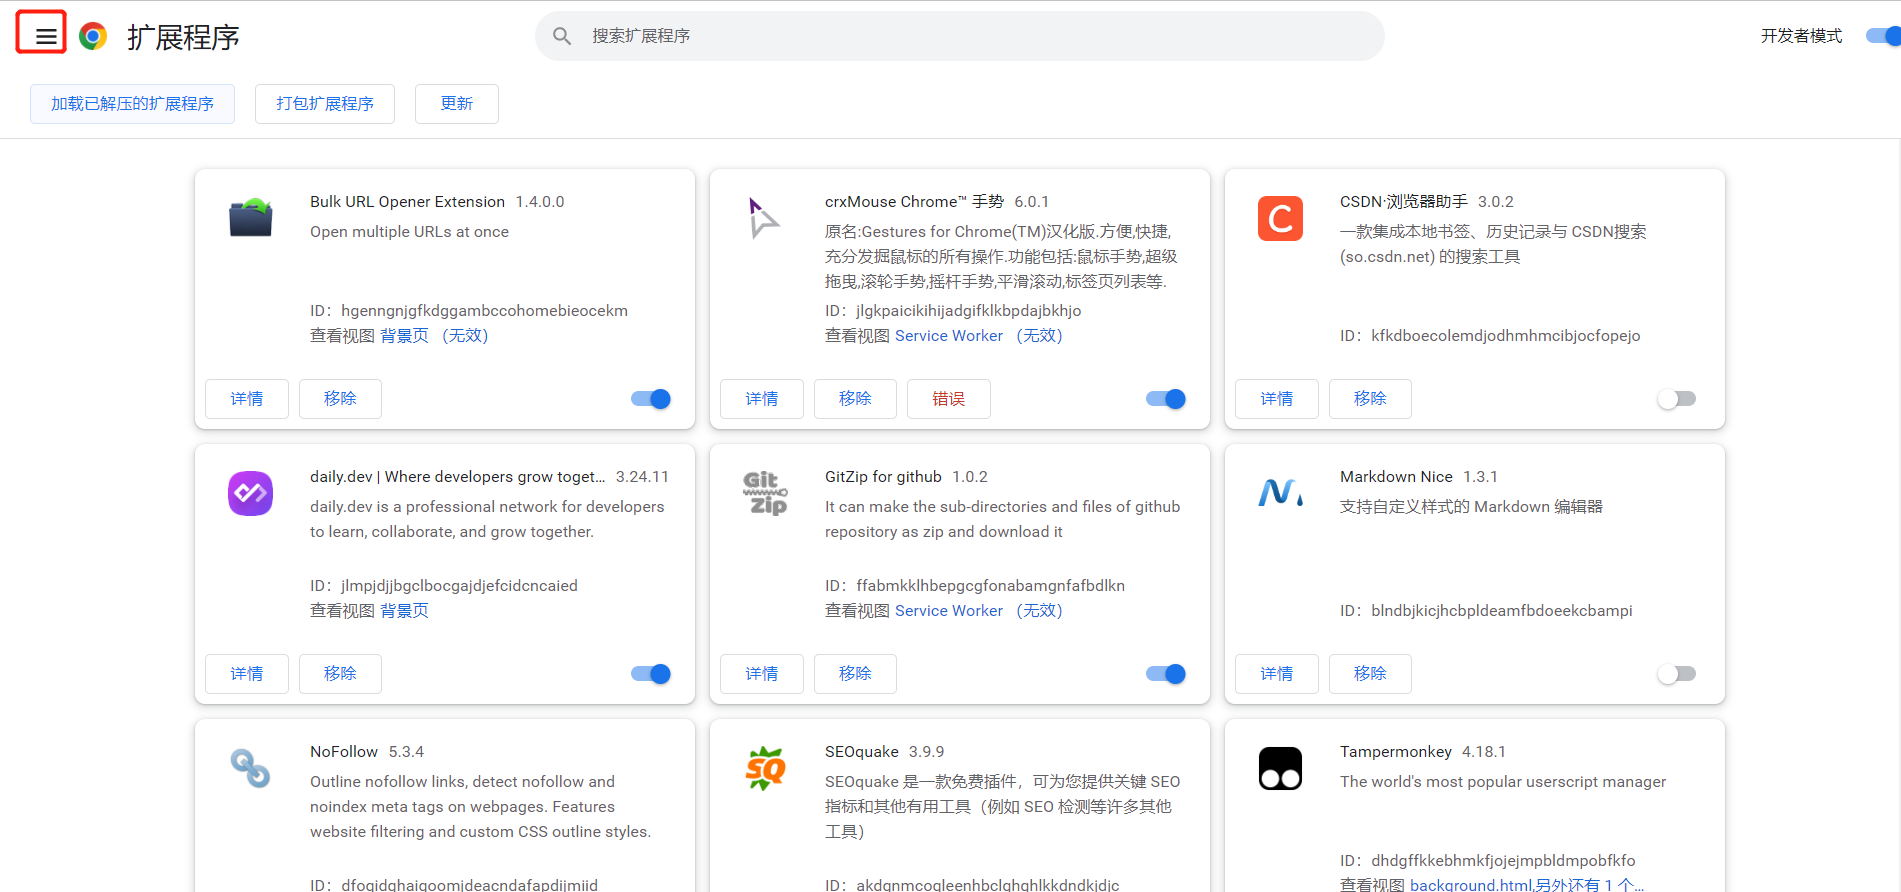Open 详情 for crxMouse Chrome
Screen dimensions: 1901x892
[762, 399]
